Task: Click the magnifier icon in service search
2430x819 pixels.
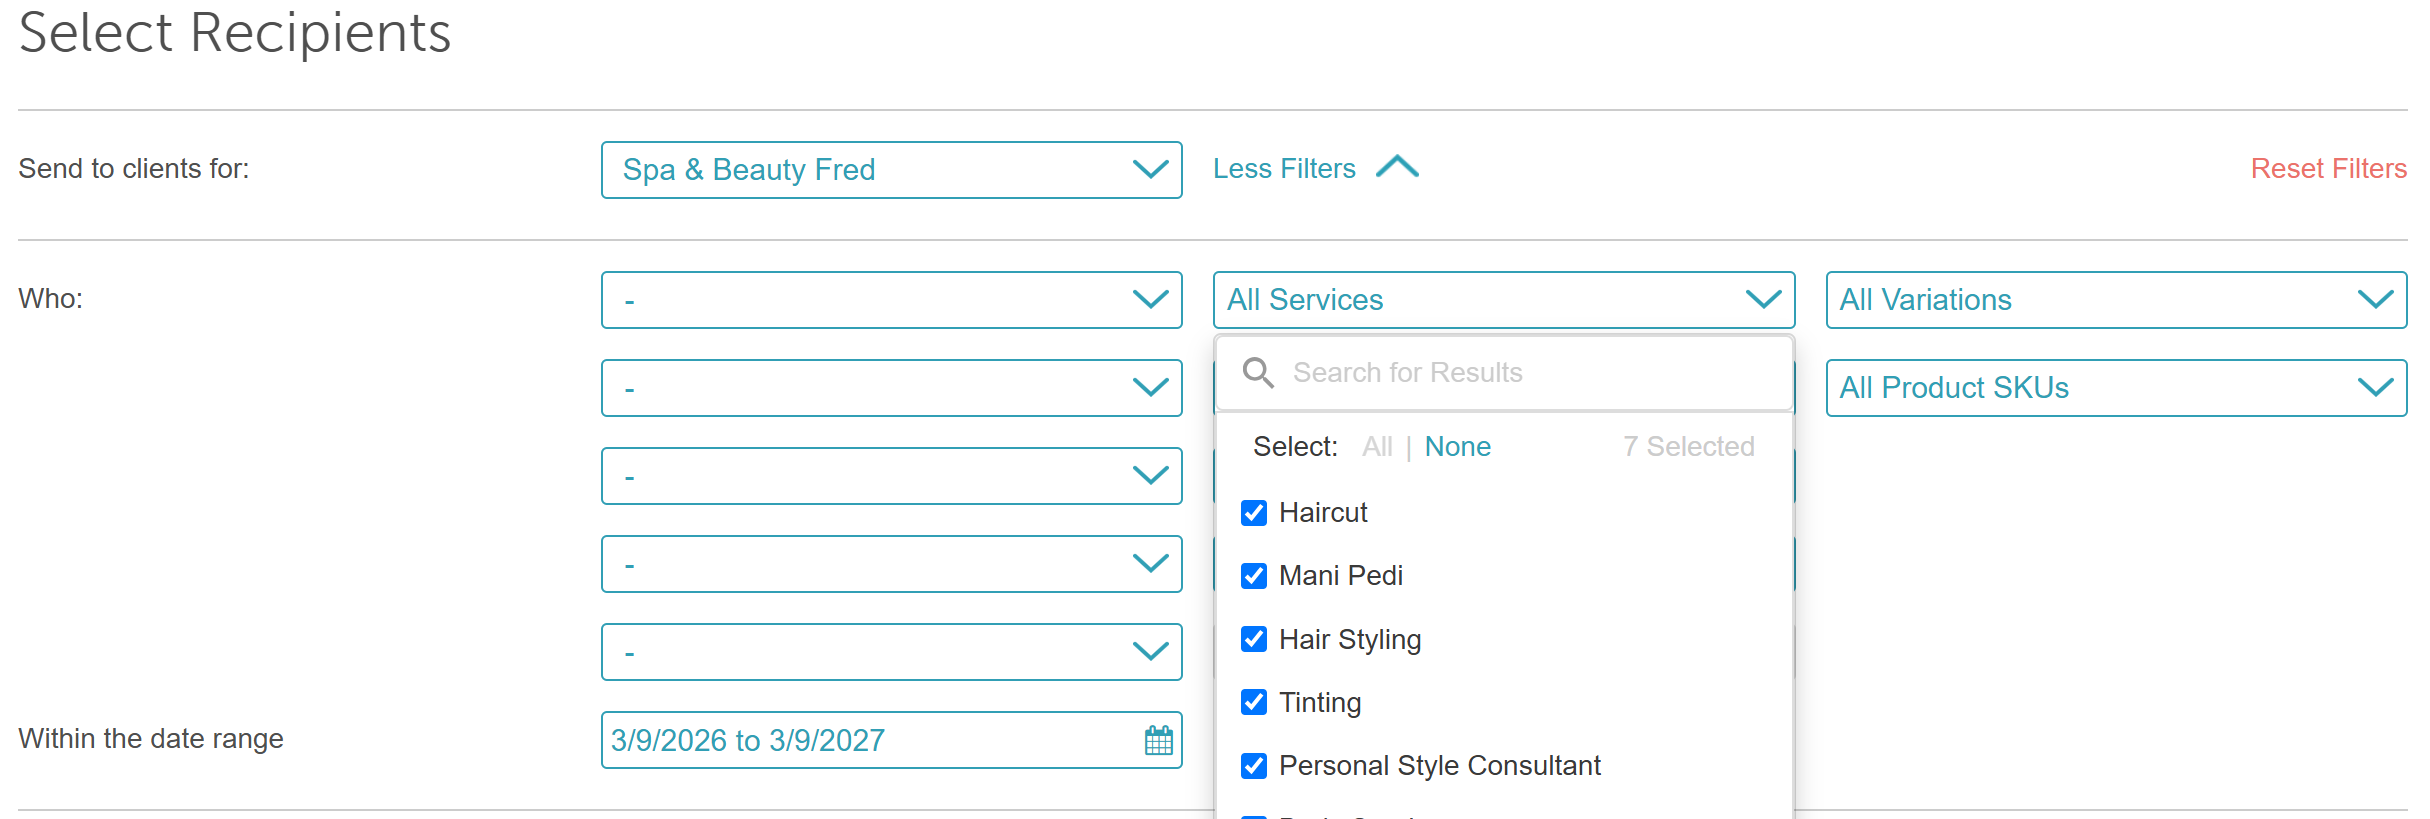Action: (x=1258, y=373)
